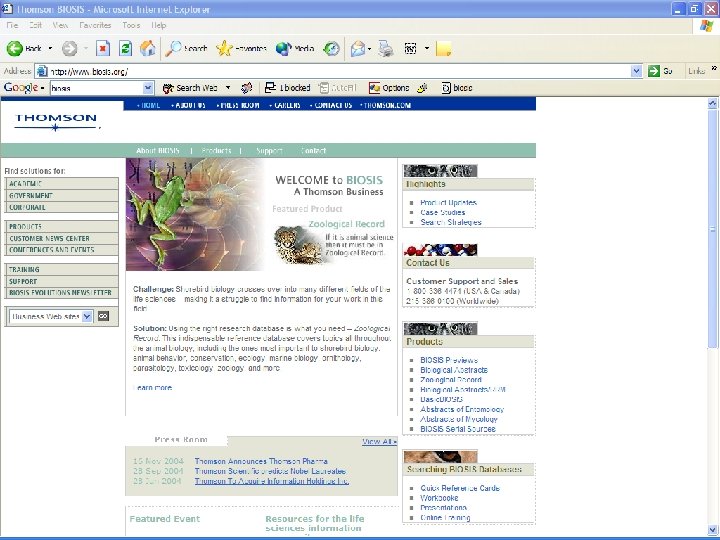Expand the Google search box dropdown
This screenshot has width=720, height=540.
click(148, 88)
